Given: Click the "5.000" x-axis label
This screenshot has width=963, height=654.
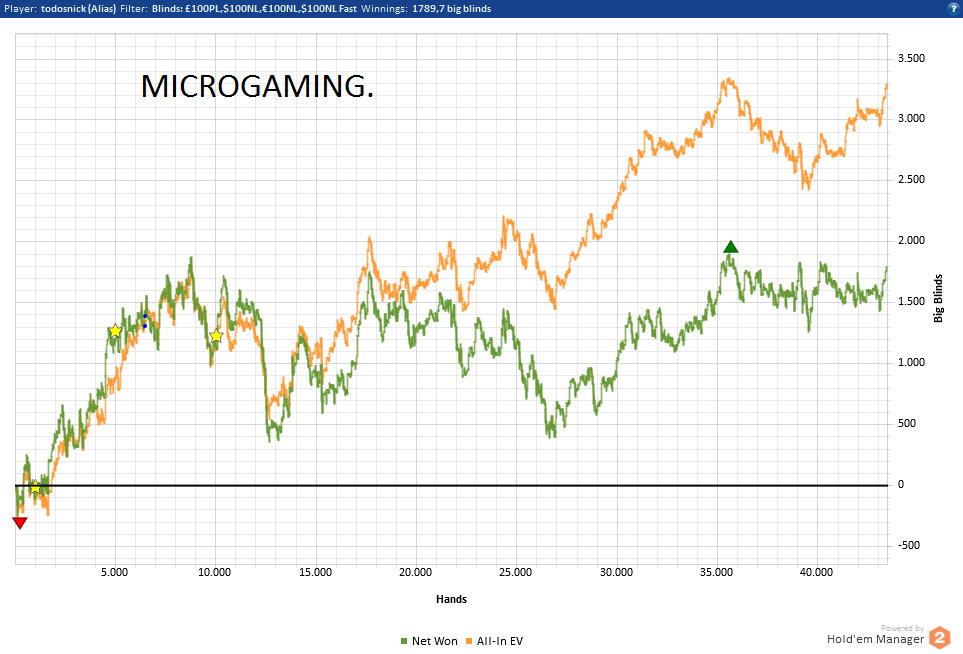Looking at the screenshot, I should click(x=115, y=572).
